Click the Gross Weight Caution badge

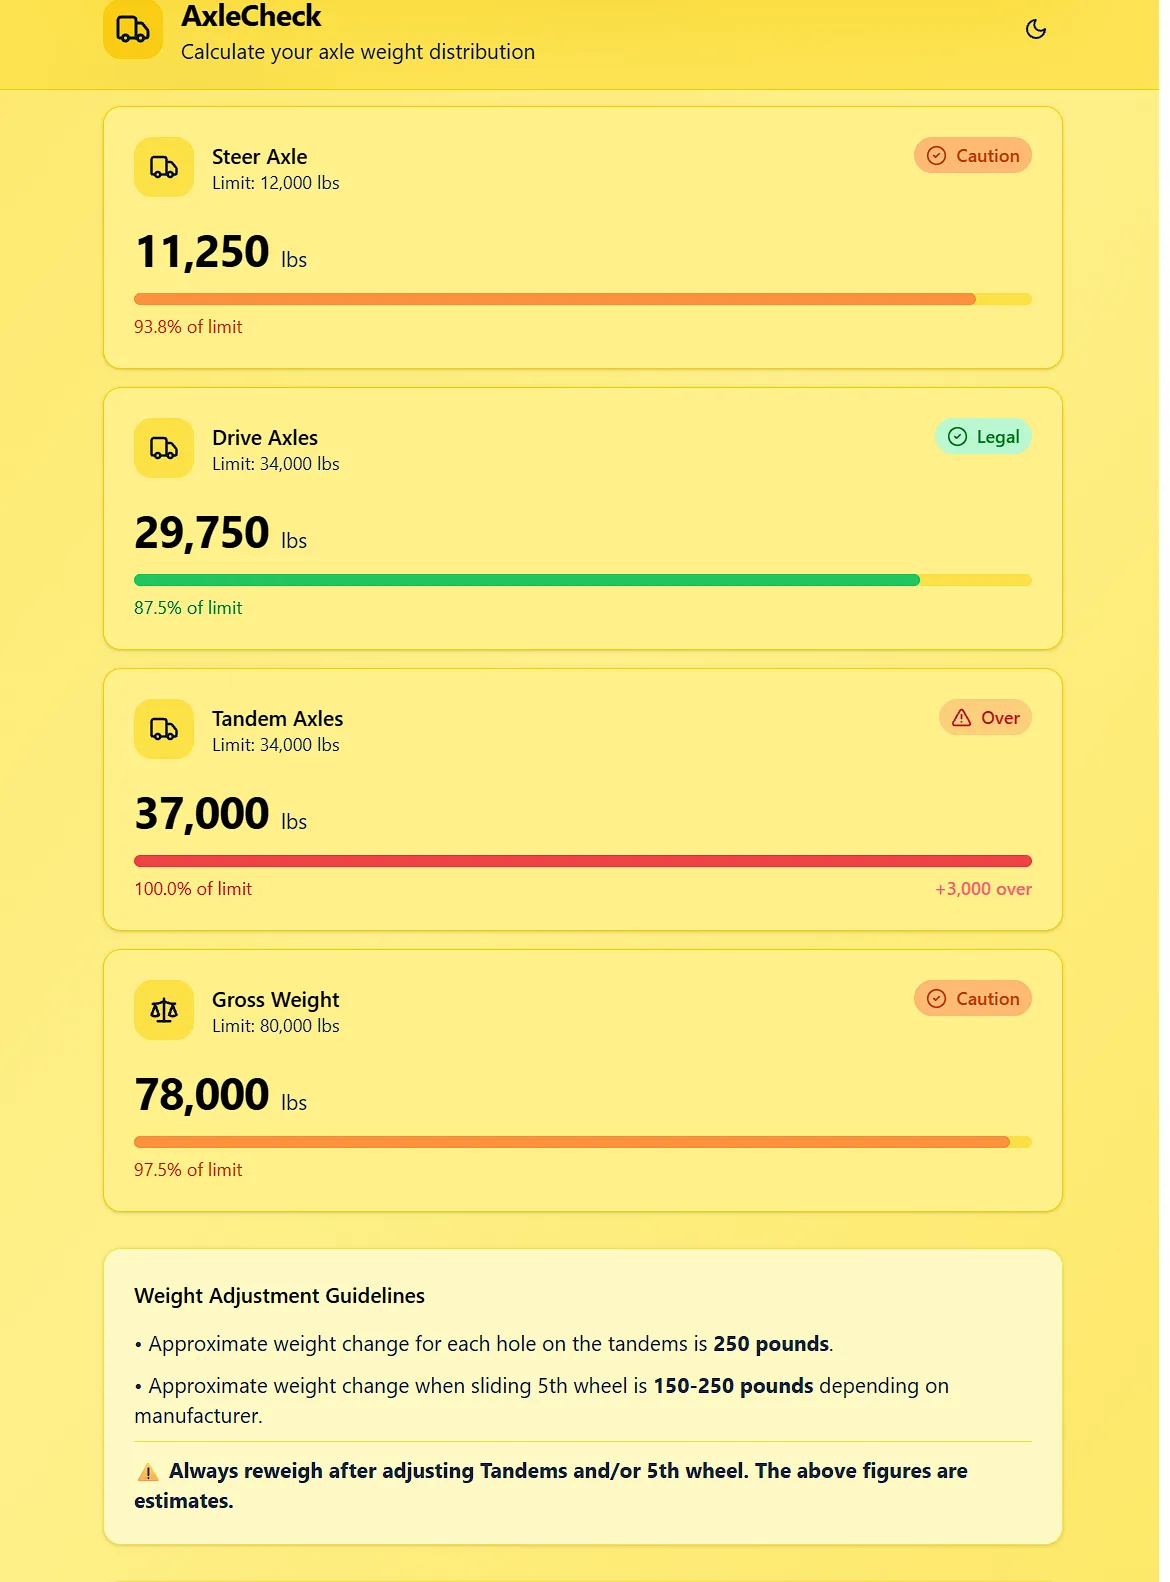pos(972,999)
